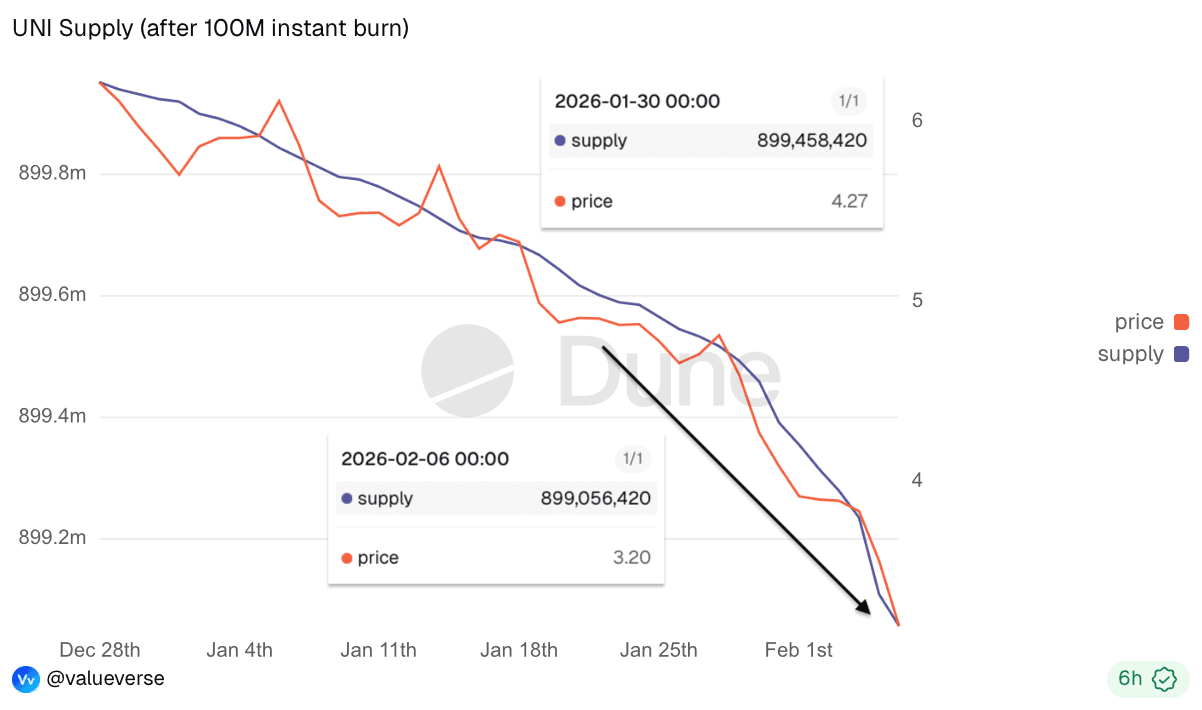
Task: Toggle the price series via legend label
Action: (x=1139, y=322)
